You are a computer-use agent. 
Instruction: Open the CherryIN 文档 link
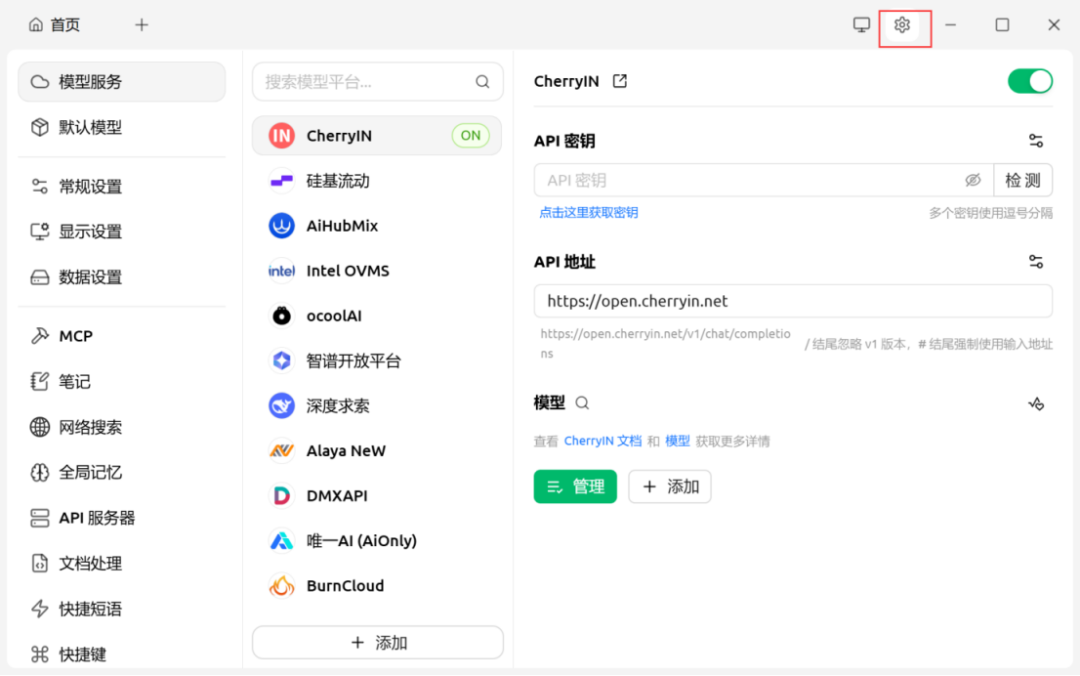(603, 441)
